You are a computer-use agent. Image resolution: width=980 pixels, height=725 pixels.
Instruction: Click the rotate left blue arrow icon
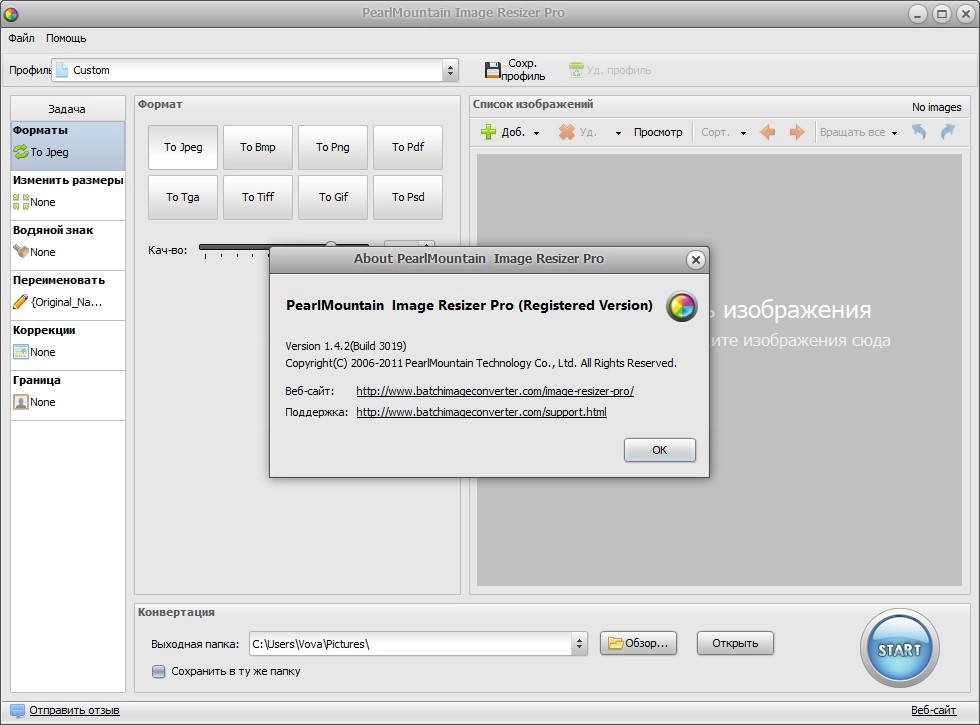click(x=919, y=131)
